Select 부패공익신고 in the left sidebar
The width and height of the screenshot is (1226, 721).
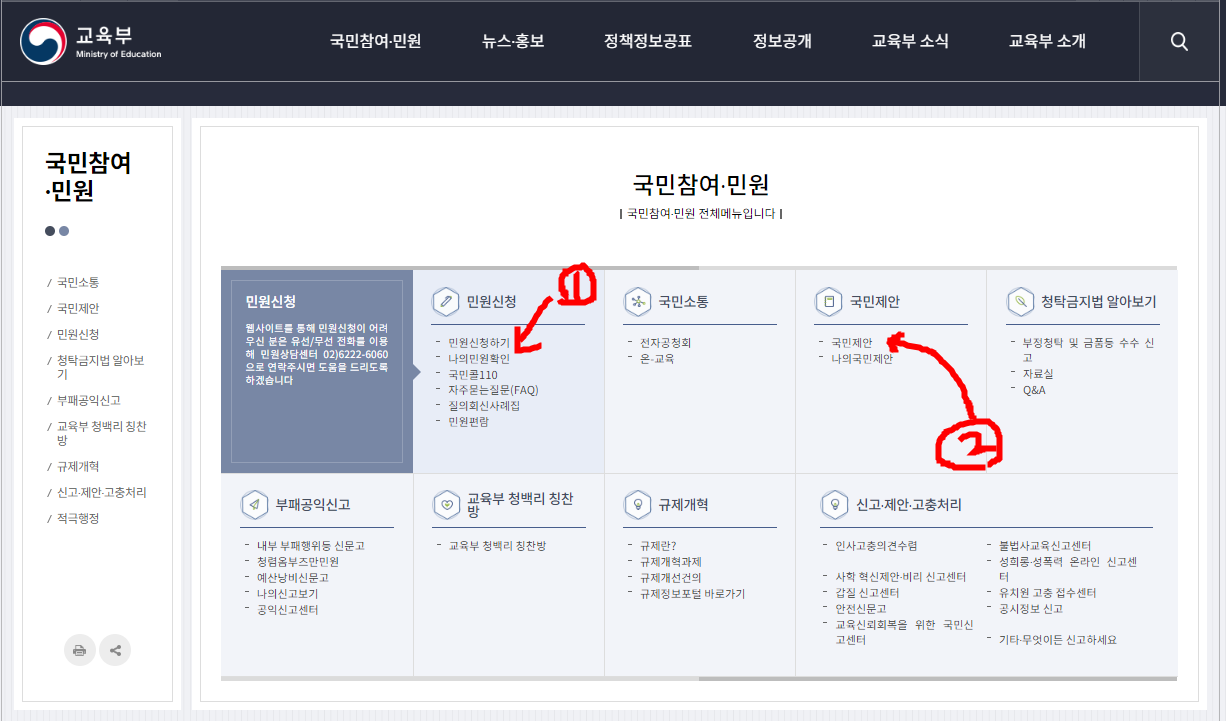pyautogui.click(x=89, y=400)
